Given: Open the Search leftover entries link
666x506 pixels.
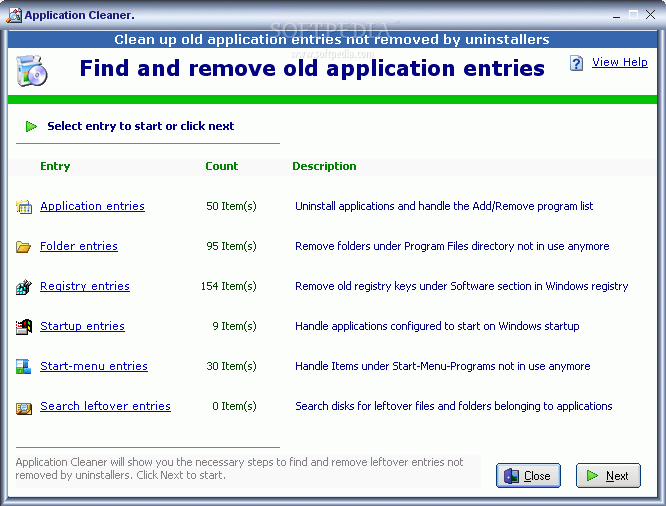Looking at the screenshot, I should pos(105,406).
